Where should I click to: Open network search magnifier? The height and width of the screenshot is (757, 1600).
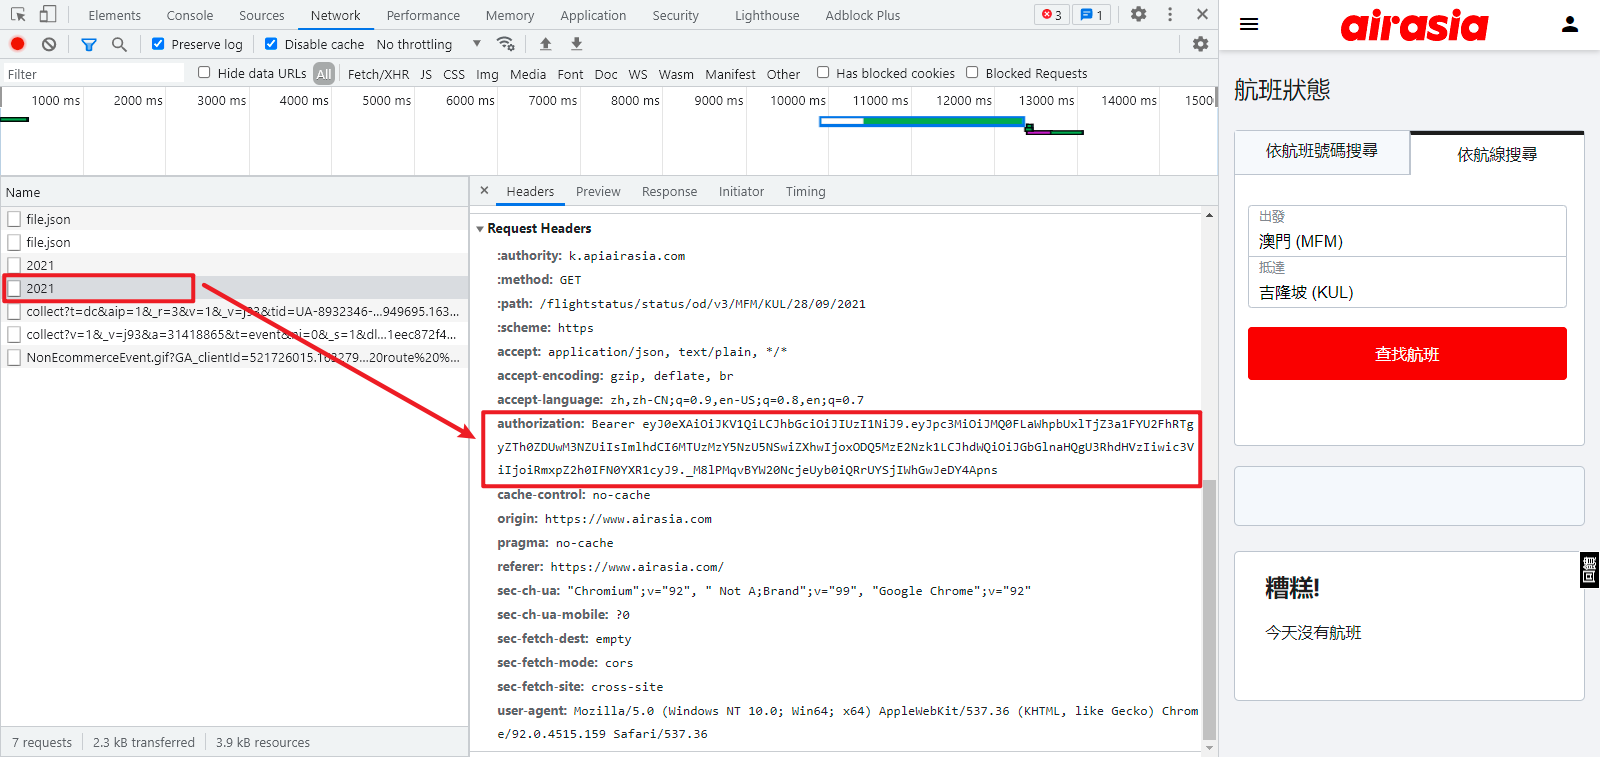[x=119, y=44]
